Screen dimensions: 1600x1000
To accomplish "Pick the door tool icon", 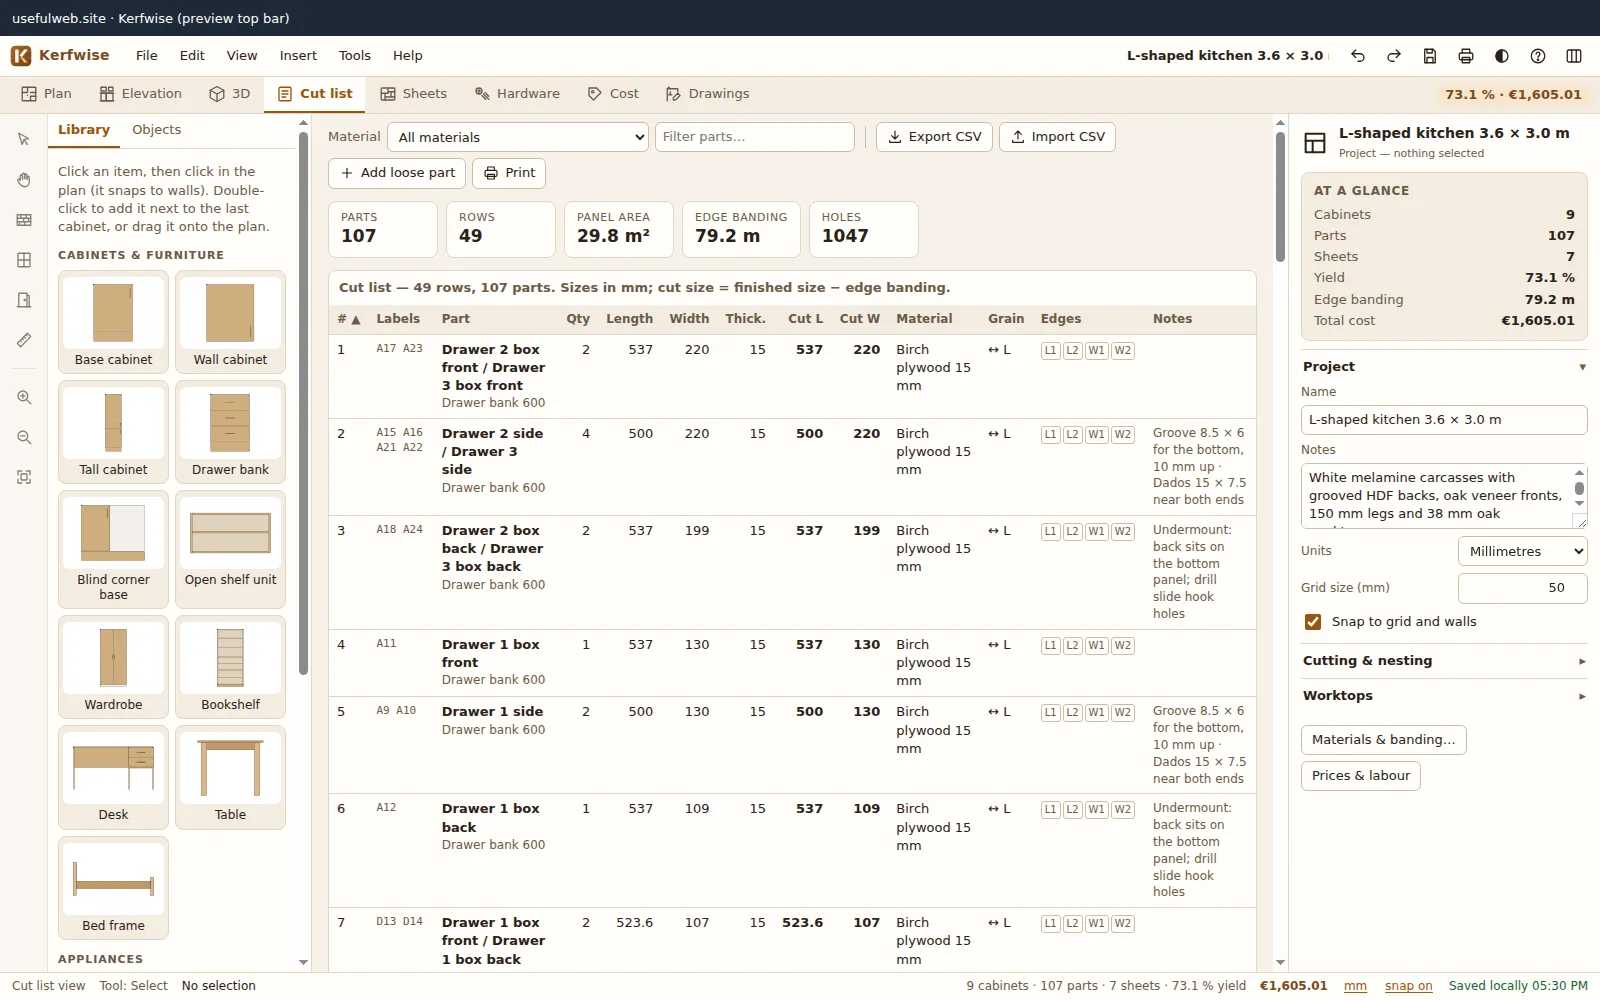I will [x=24, y=300].
